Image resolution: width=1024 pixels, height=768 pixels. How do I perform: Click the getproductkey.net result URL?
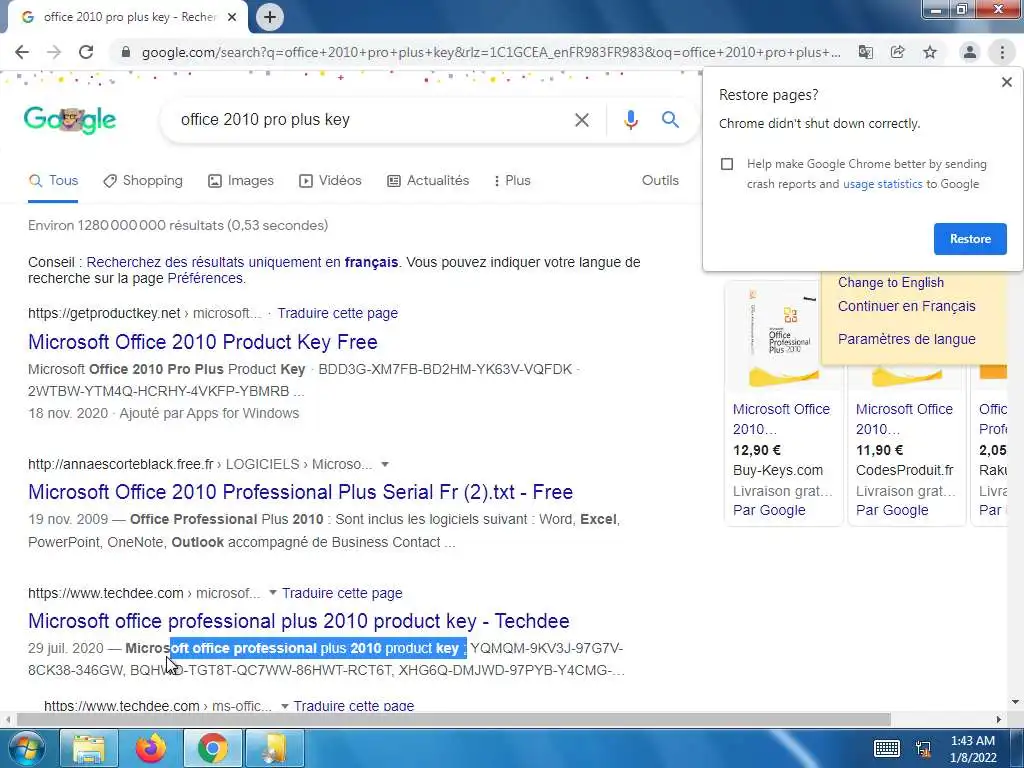tap(145, 313)
